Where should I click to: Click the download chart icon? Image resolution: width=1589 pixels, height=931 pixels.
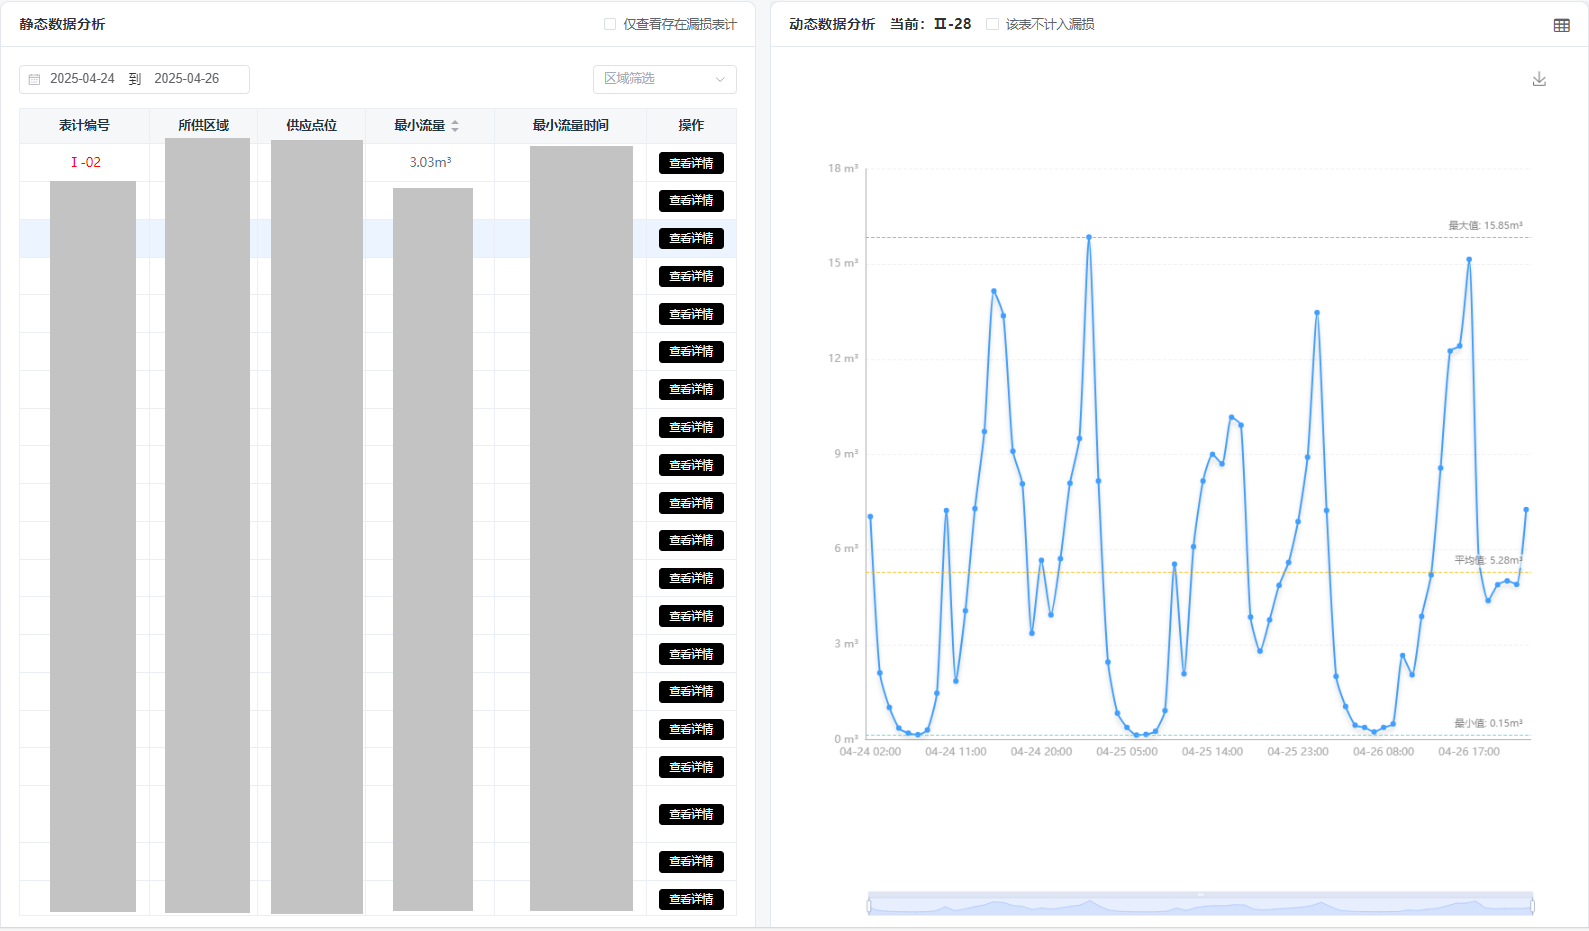pyautogui.click(x=1539, y=79)
